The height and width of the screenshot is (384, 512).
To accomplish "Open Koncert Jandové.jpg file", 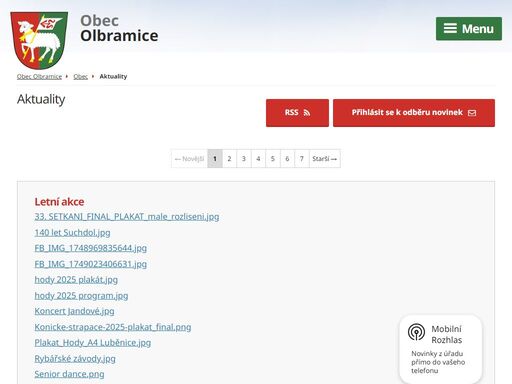I will pyautogui.click(x=74, y=311).
